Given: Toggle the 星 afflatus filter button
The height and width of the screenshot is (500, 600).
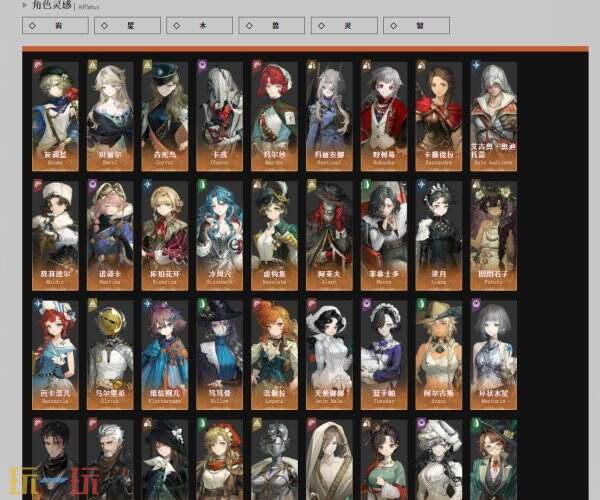Looking at the screenshot, I should (127, 26).
